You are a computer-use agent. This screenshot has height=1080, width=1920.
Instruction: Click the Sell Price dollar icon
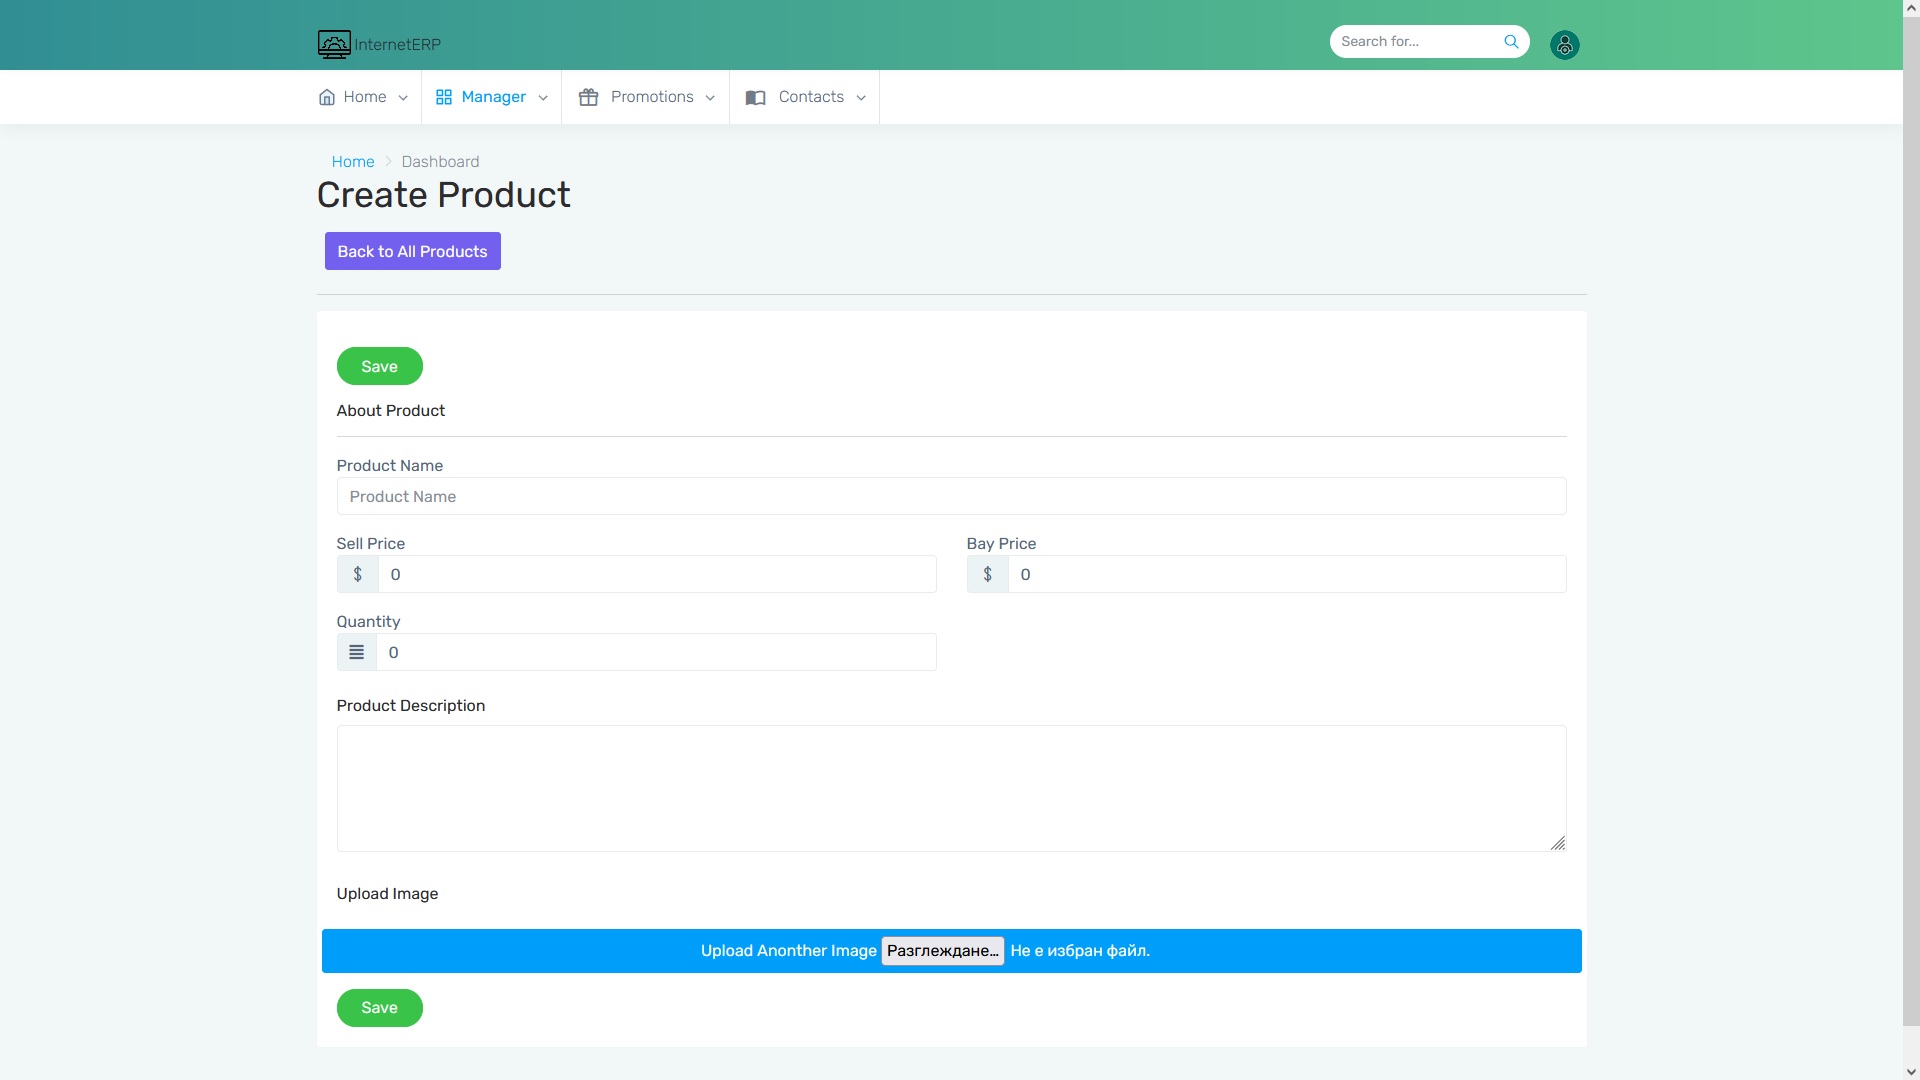357,574
